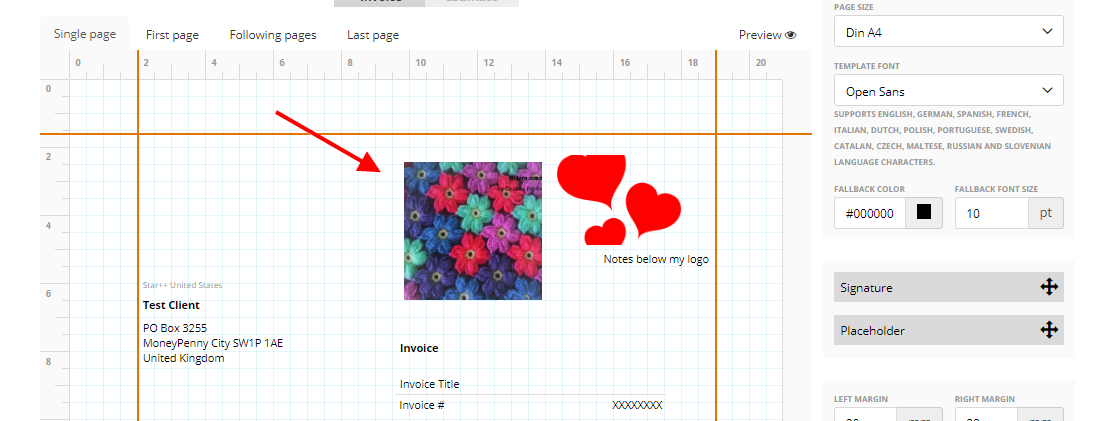1098x421 pixels.
Task: Click the 'PO Box 3255' address line
Action: tap(175, 328)
